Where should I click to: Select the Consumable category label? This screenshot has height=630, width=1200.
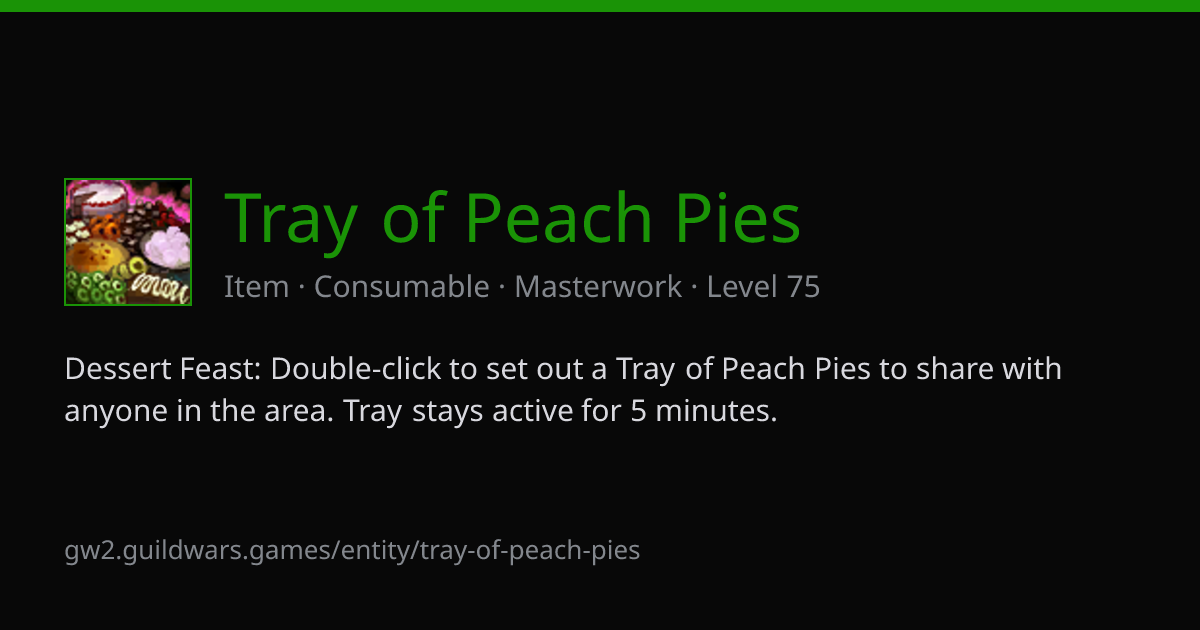(402, 287)
